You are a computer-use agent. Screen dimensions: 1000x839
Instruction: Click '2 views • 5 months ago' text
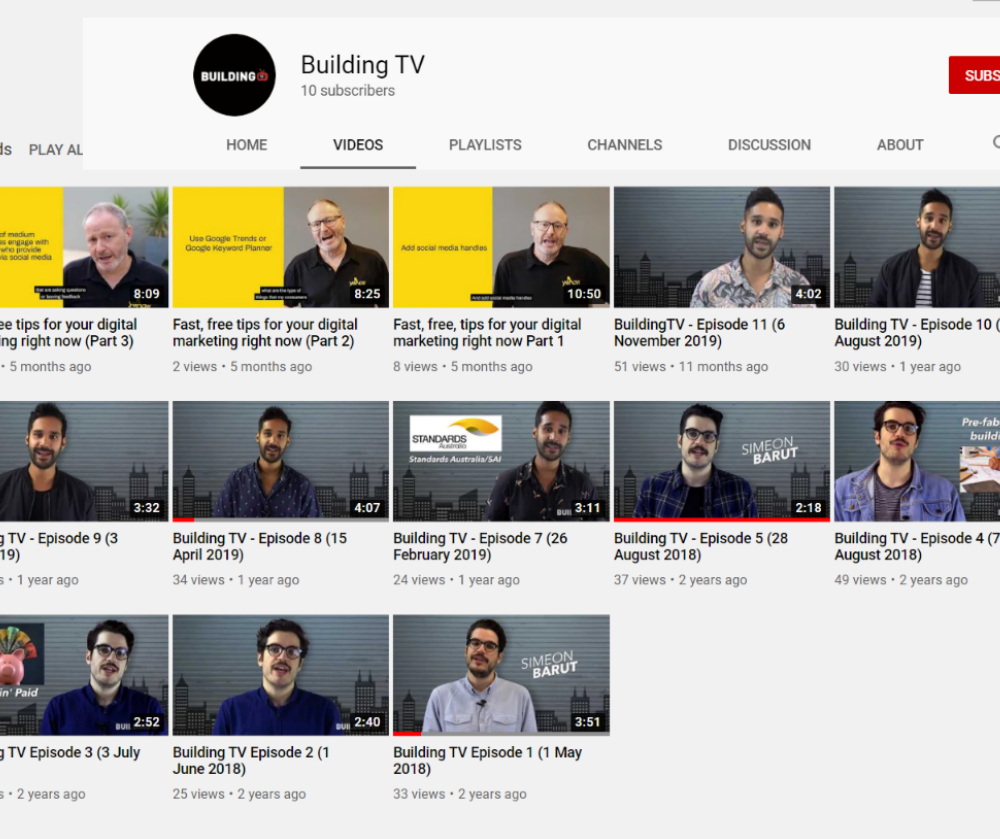click(242, 367)
